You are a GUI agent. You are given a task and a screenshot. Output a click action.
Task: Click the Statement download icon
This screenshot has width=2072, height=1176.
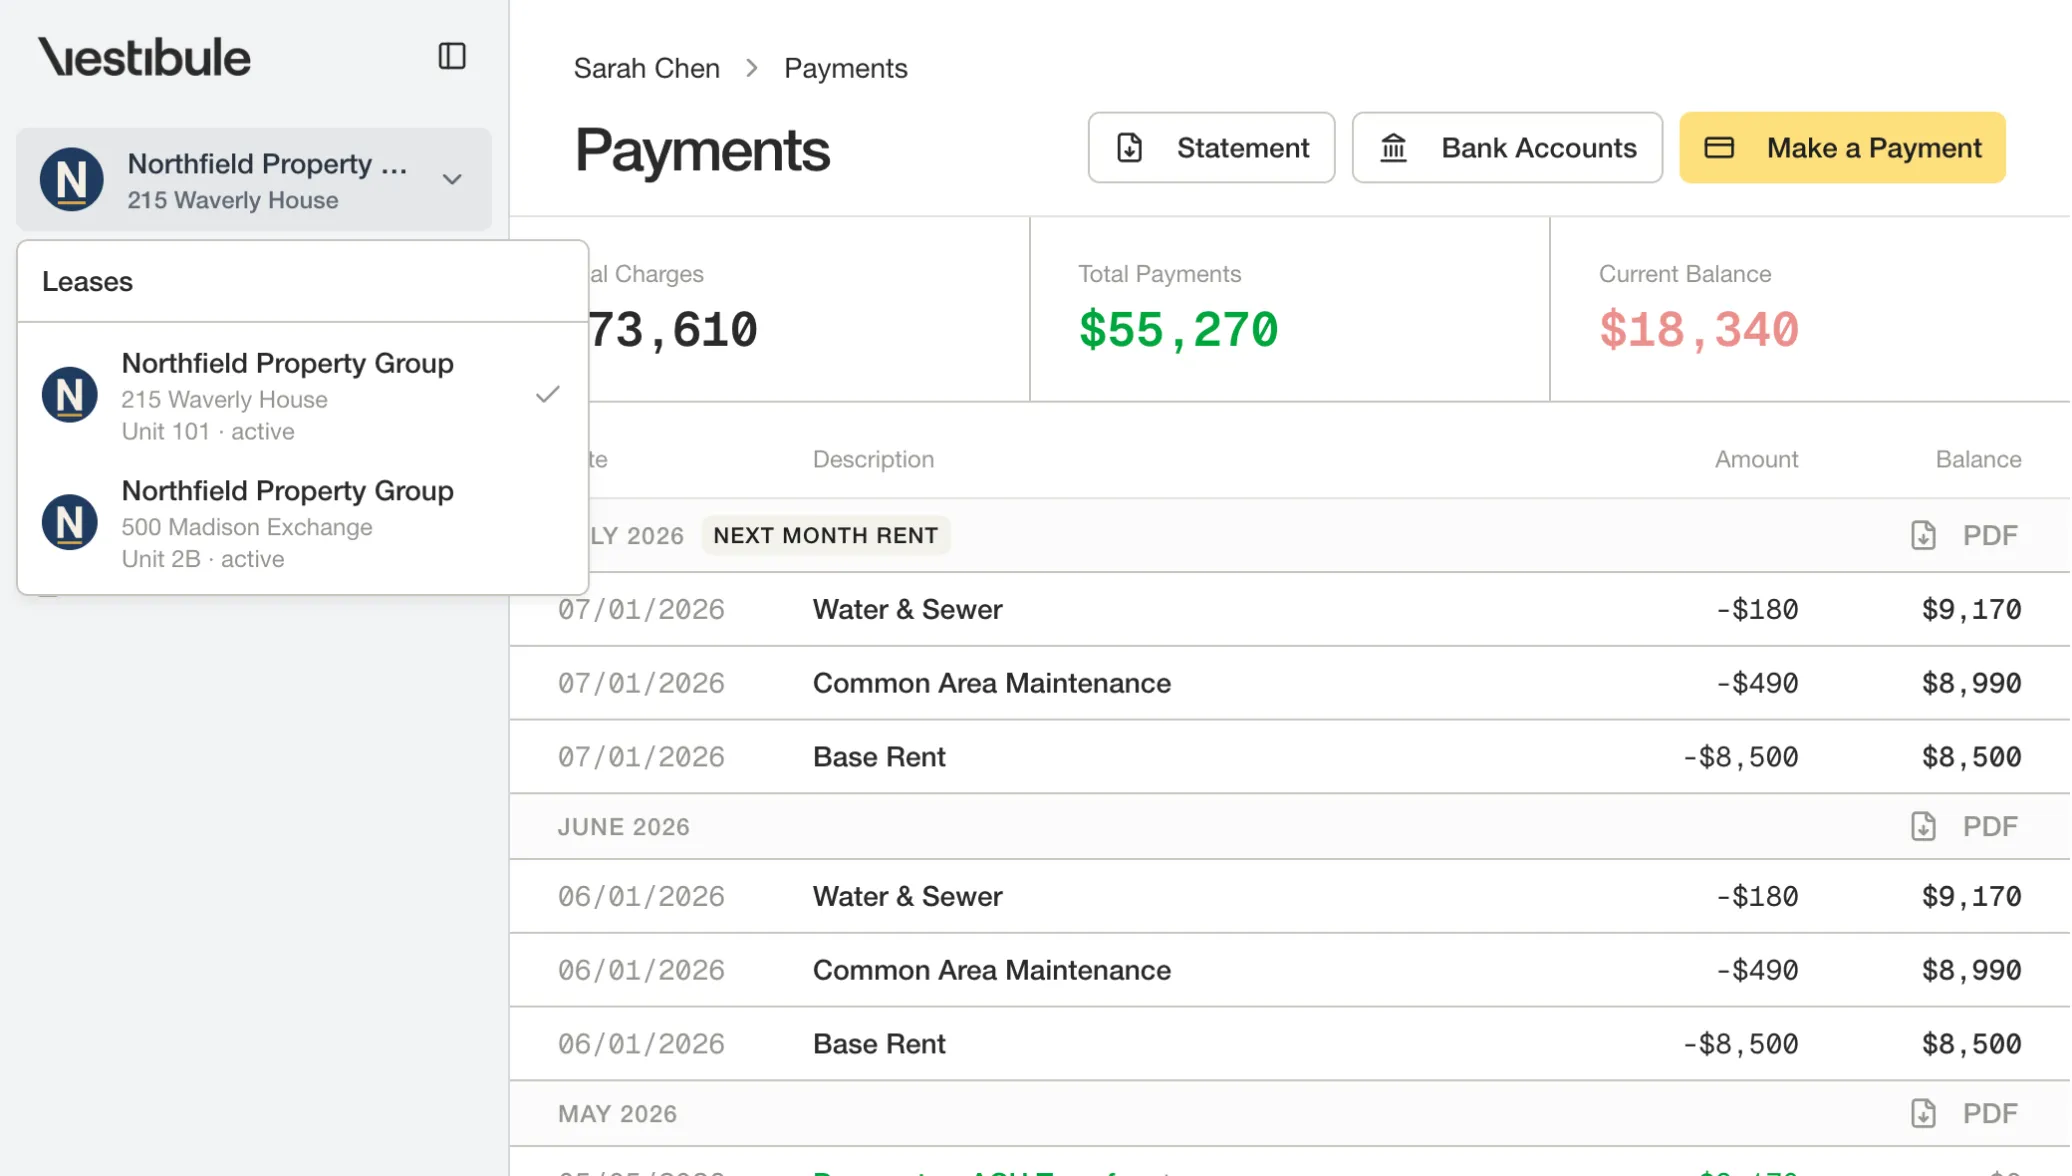tap(1129, 148)
